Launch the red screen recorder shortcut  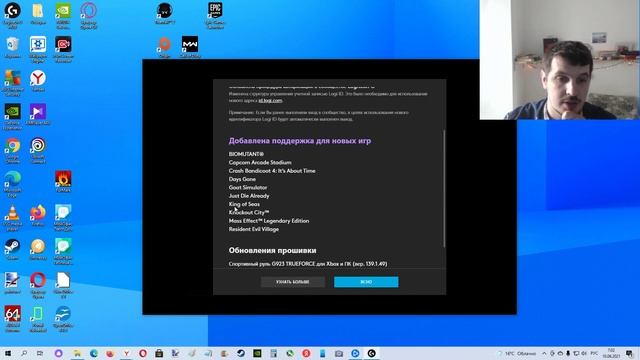(63, 49)
